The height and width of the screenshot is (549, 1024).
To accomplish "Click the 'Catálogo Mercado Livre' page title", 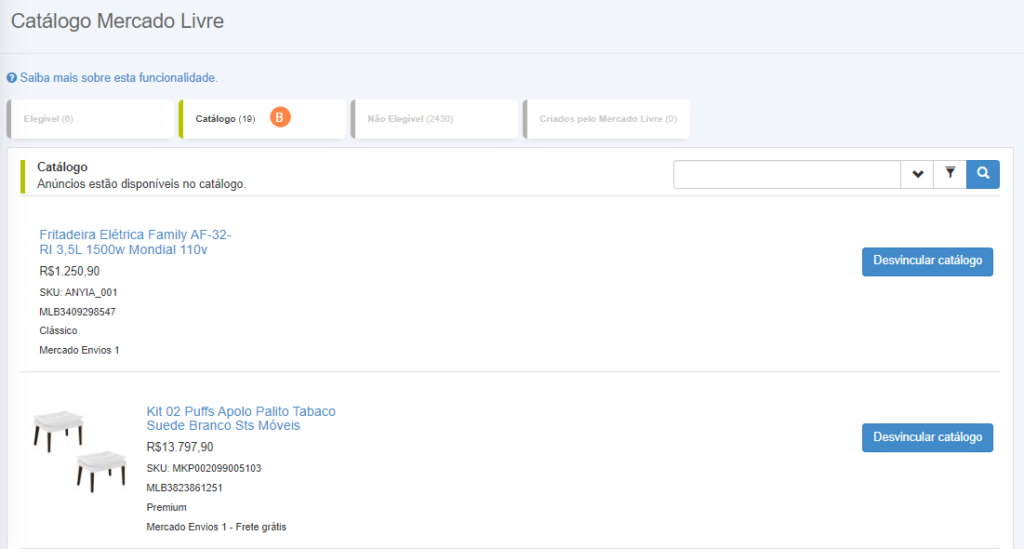I will (x=118, y=21).
